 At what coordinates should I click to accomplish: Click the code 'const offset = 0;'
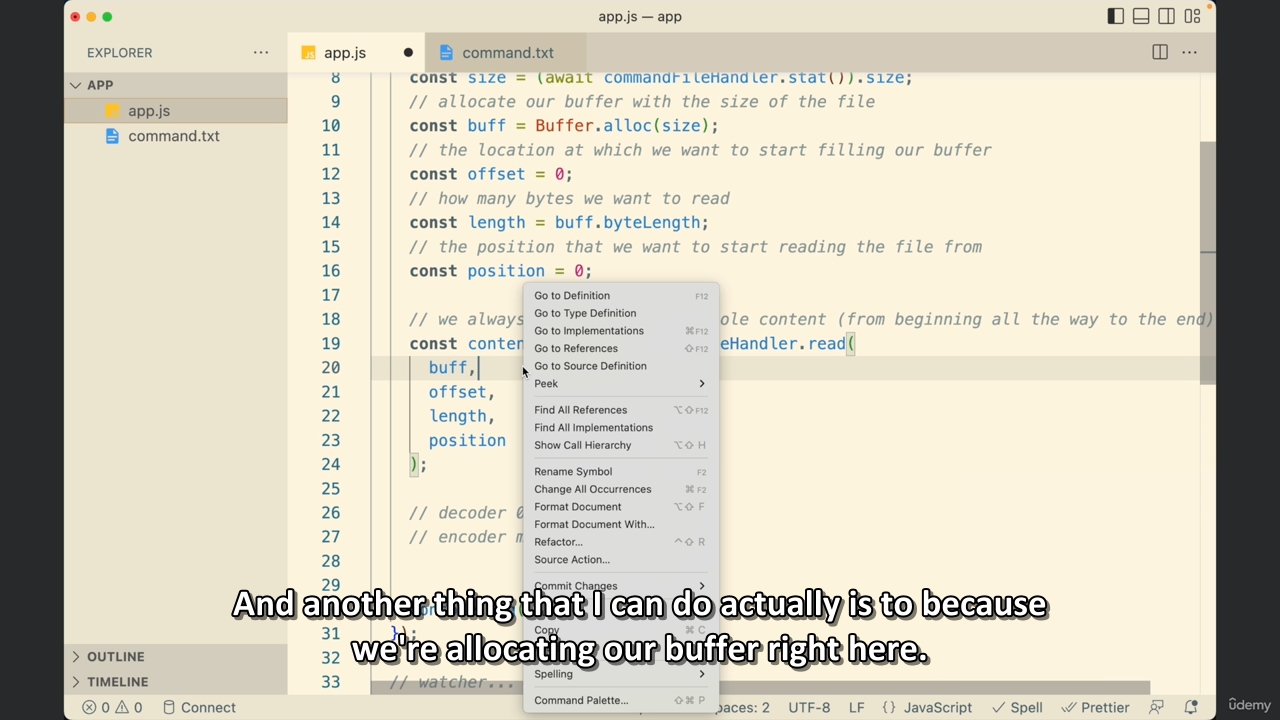click(491, 174)
